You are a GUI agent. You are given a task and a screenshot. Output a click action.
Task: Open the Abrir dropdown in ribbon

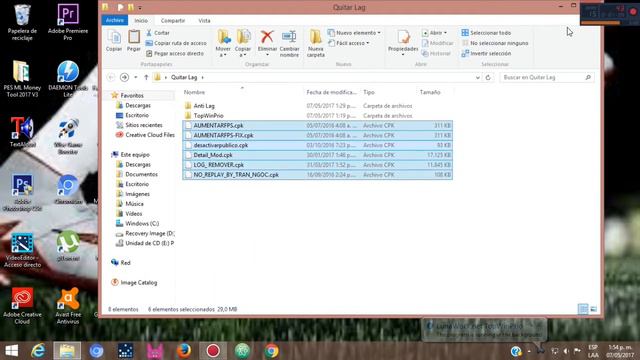pos(434,33)
